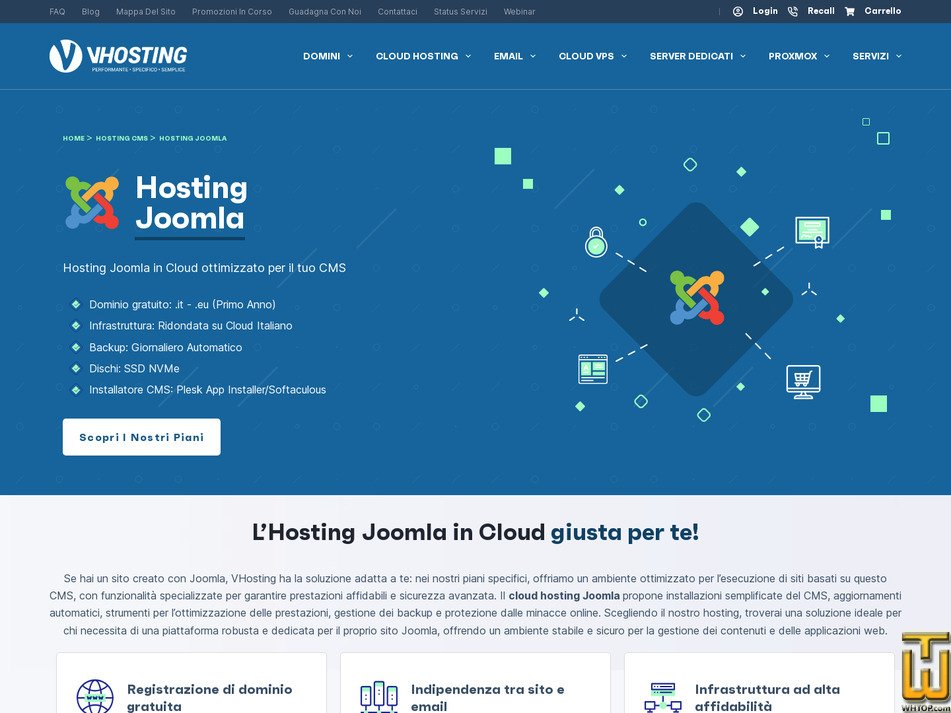Viewport: 951px width, 713px height.
Task: Click the globe icon for domain registration
Action: point(94,696)
